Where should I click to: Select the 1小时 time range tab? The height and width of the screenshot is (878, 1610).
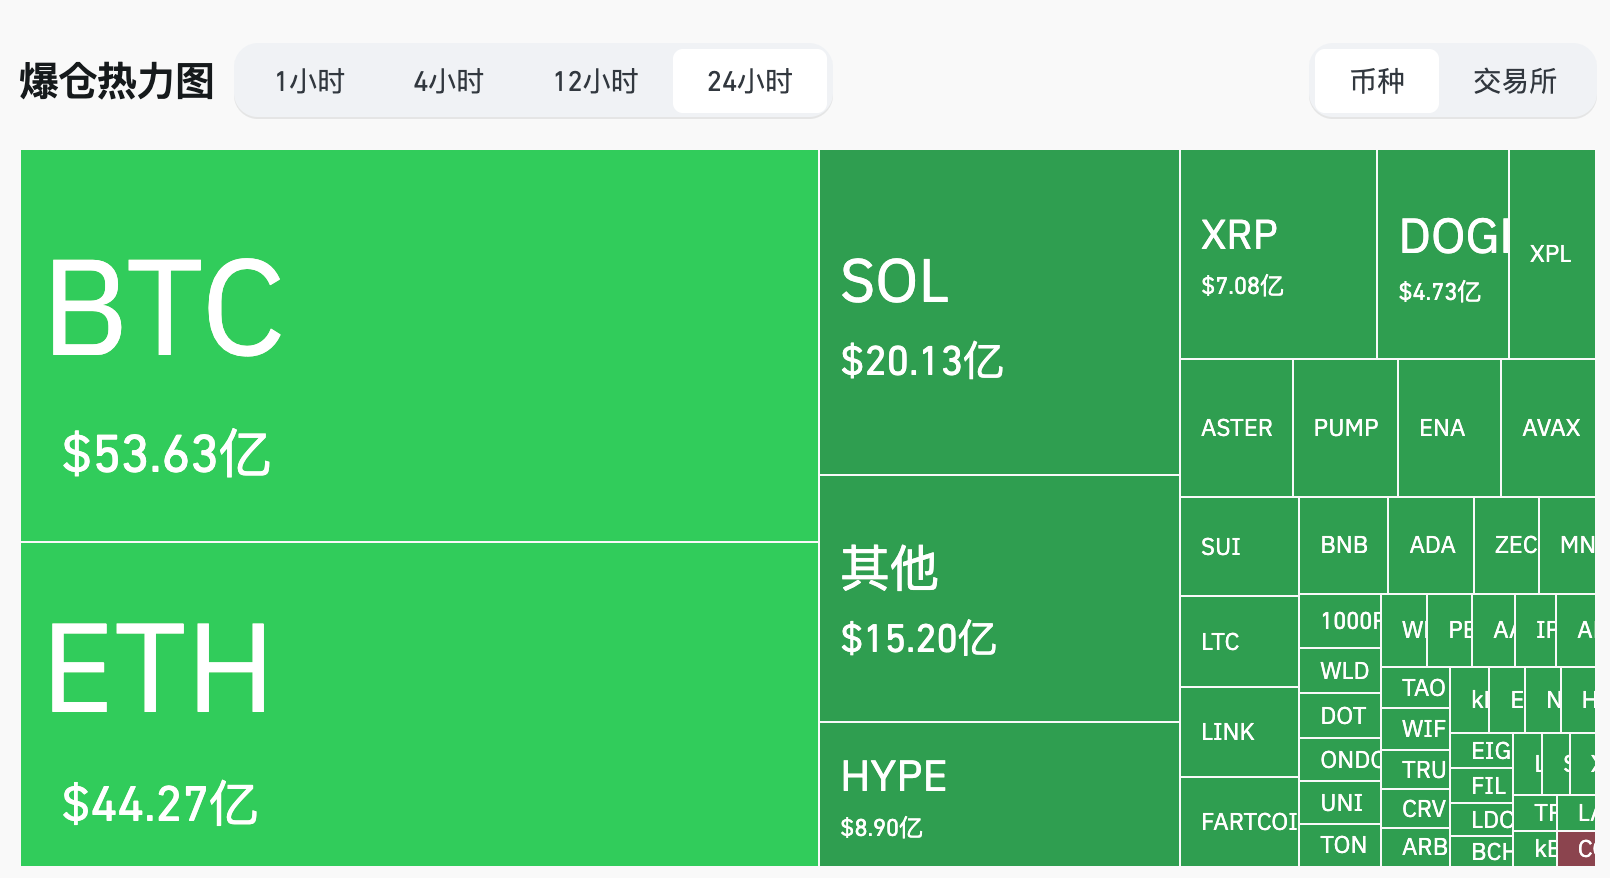309,81
